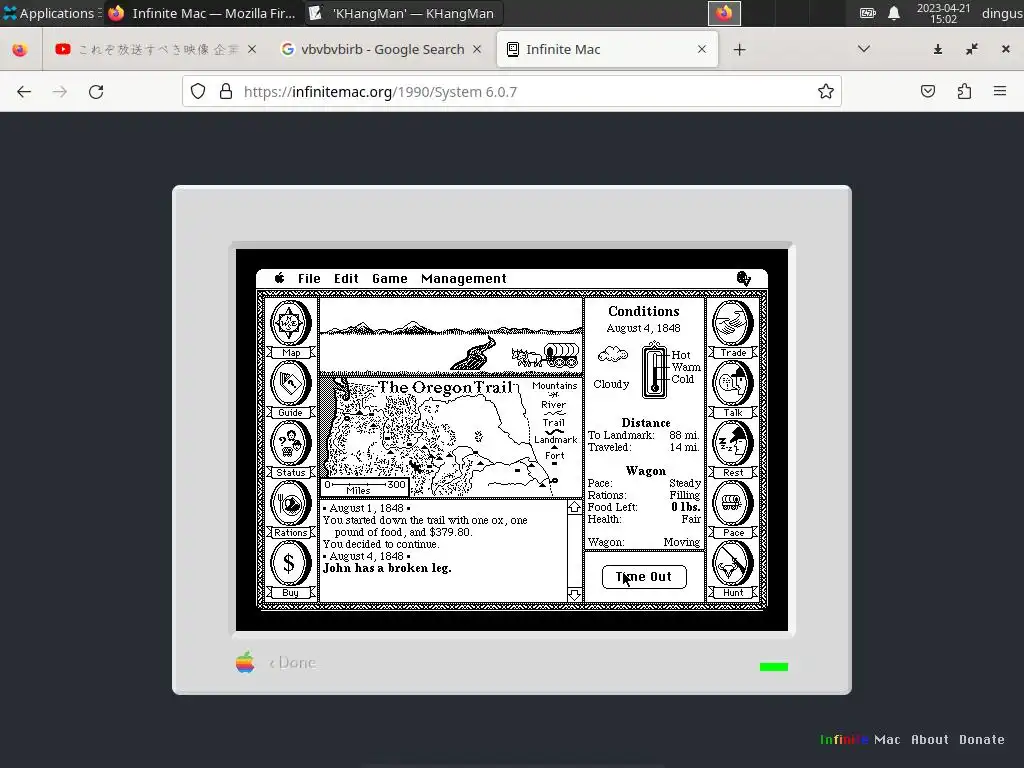This screenshot has width=1024, height=768.
Task: Open the File menu
Action: click(309, 279)
